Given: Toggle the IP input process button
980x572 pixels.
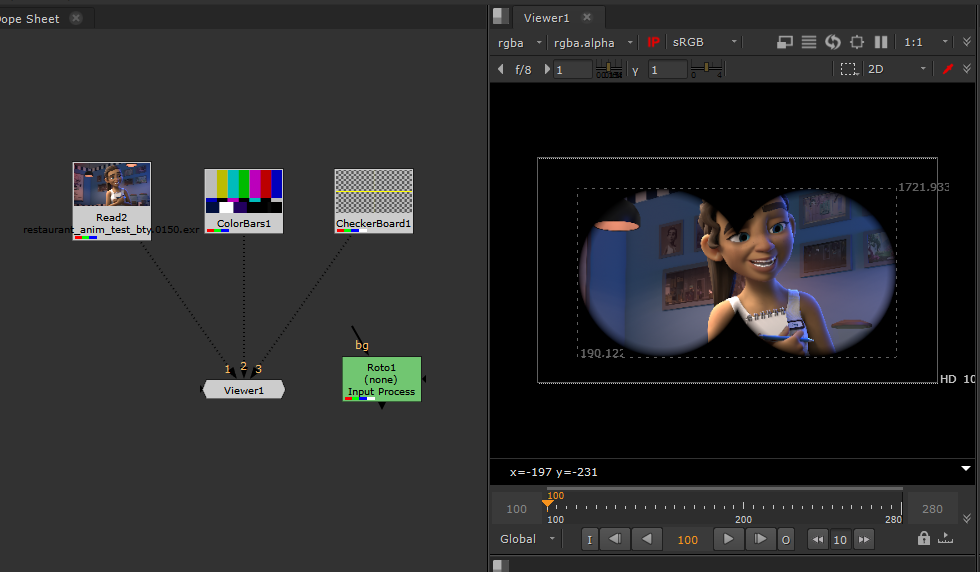Looking at the screenshot, I should point(653,42).
